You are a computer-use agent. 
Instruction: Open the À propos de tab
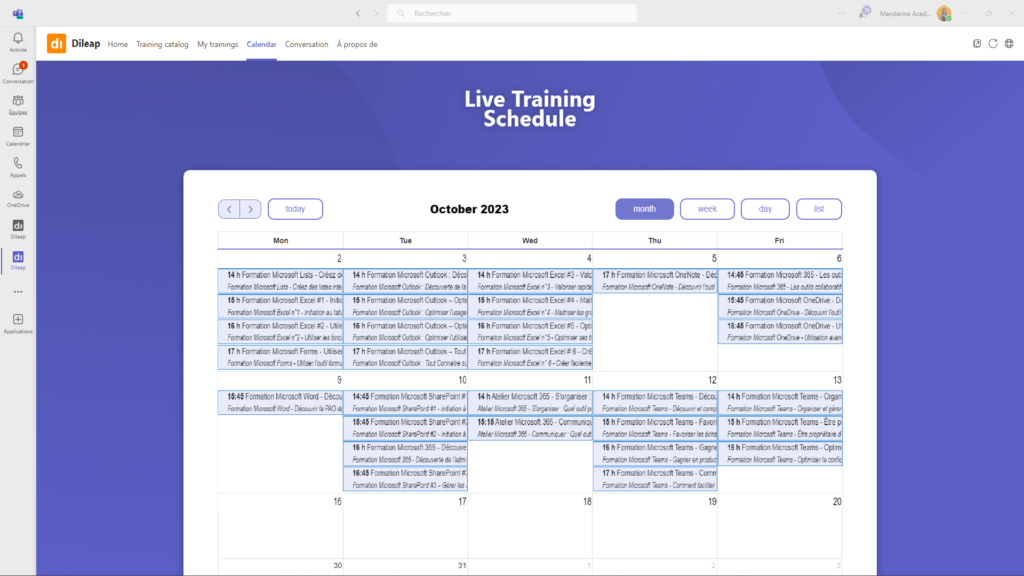357,44
